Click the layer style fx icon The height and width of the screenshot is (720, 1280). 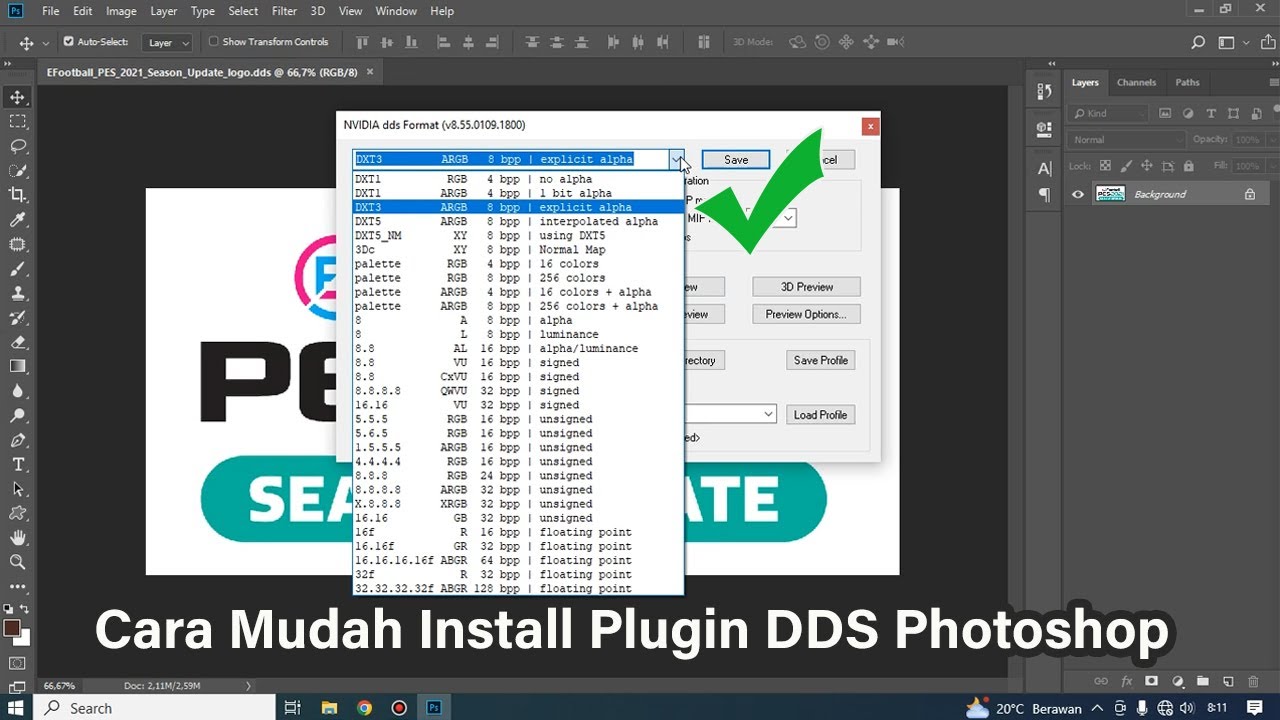point(1127,681)
